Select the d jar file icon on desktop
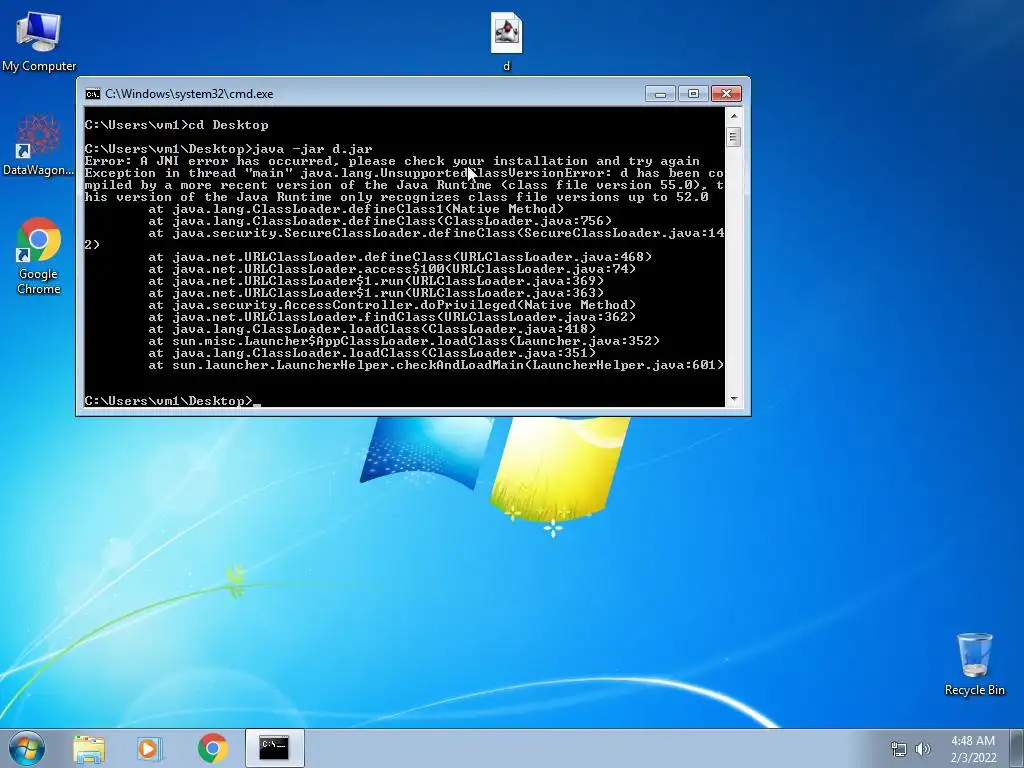This screenshot has width=1024, height=768. coord(506,41)
